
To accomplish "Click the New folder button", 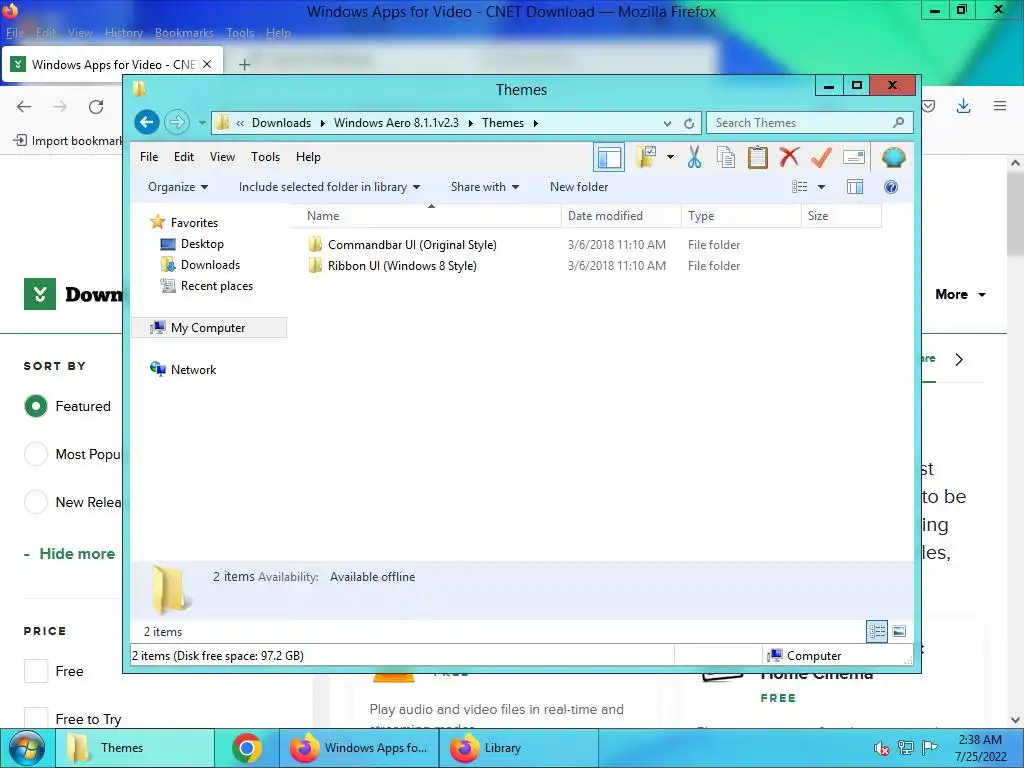I will coord(579,187).
